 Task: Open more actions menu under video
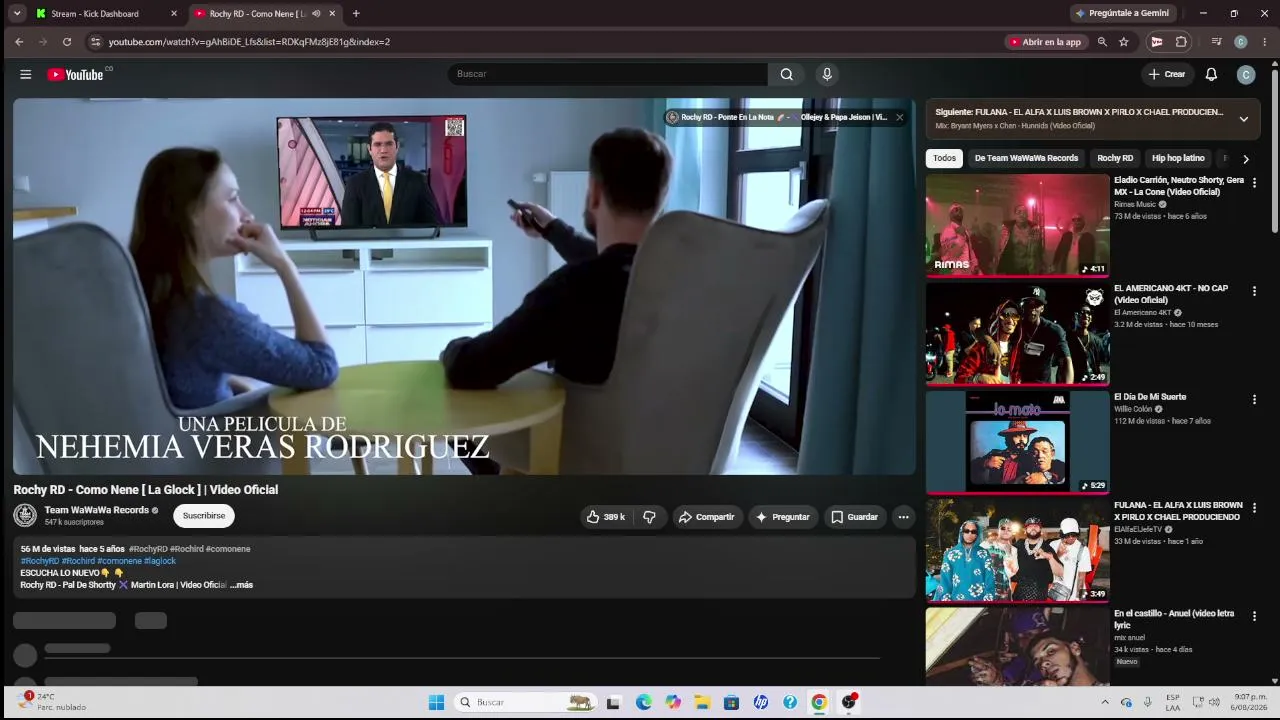tap(903, 517)
